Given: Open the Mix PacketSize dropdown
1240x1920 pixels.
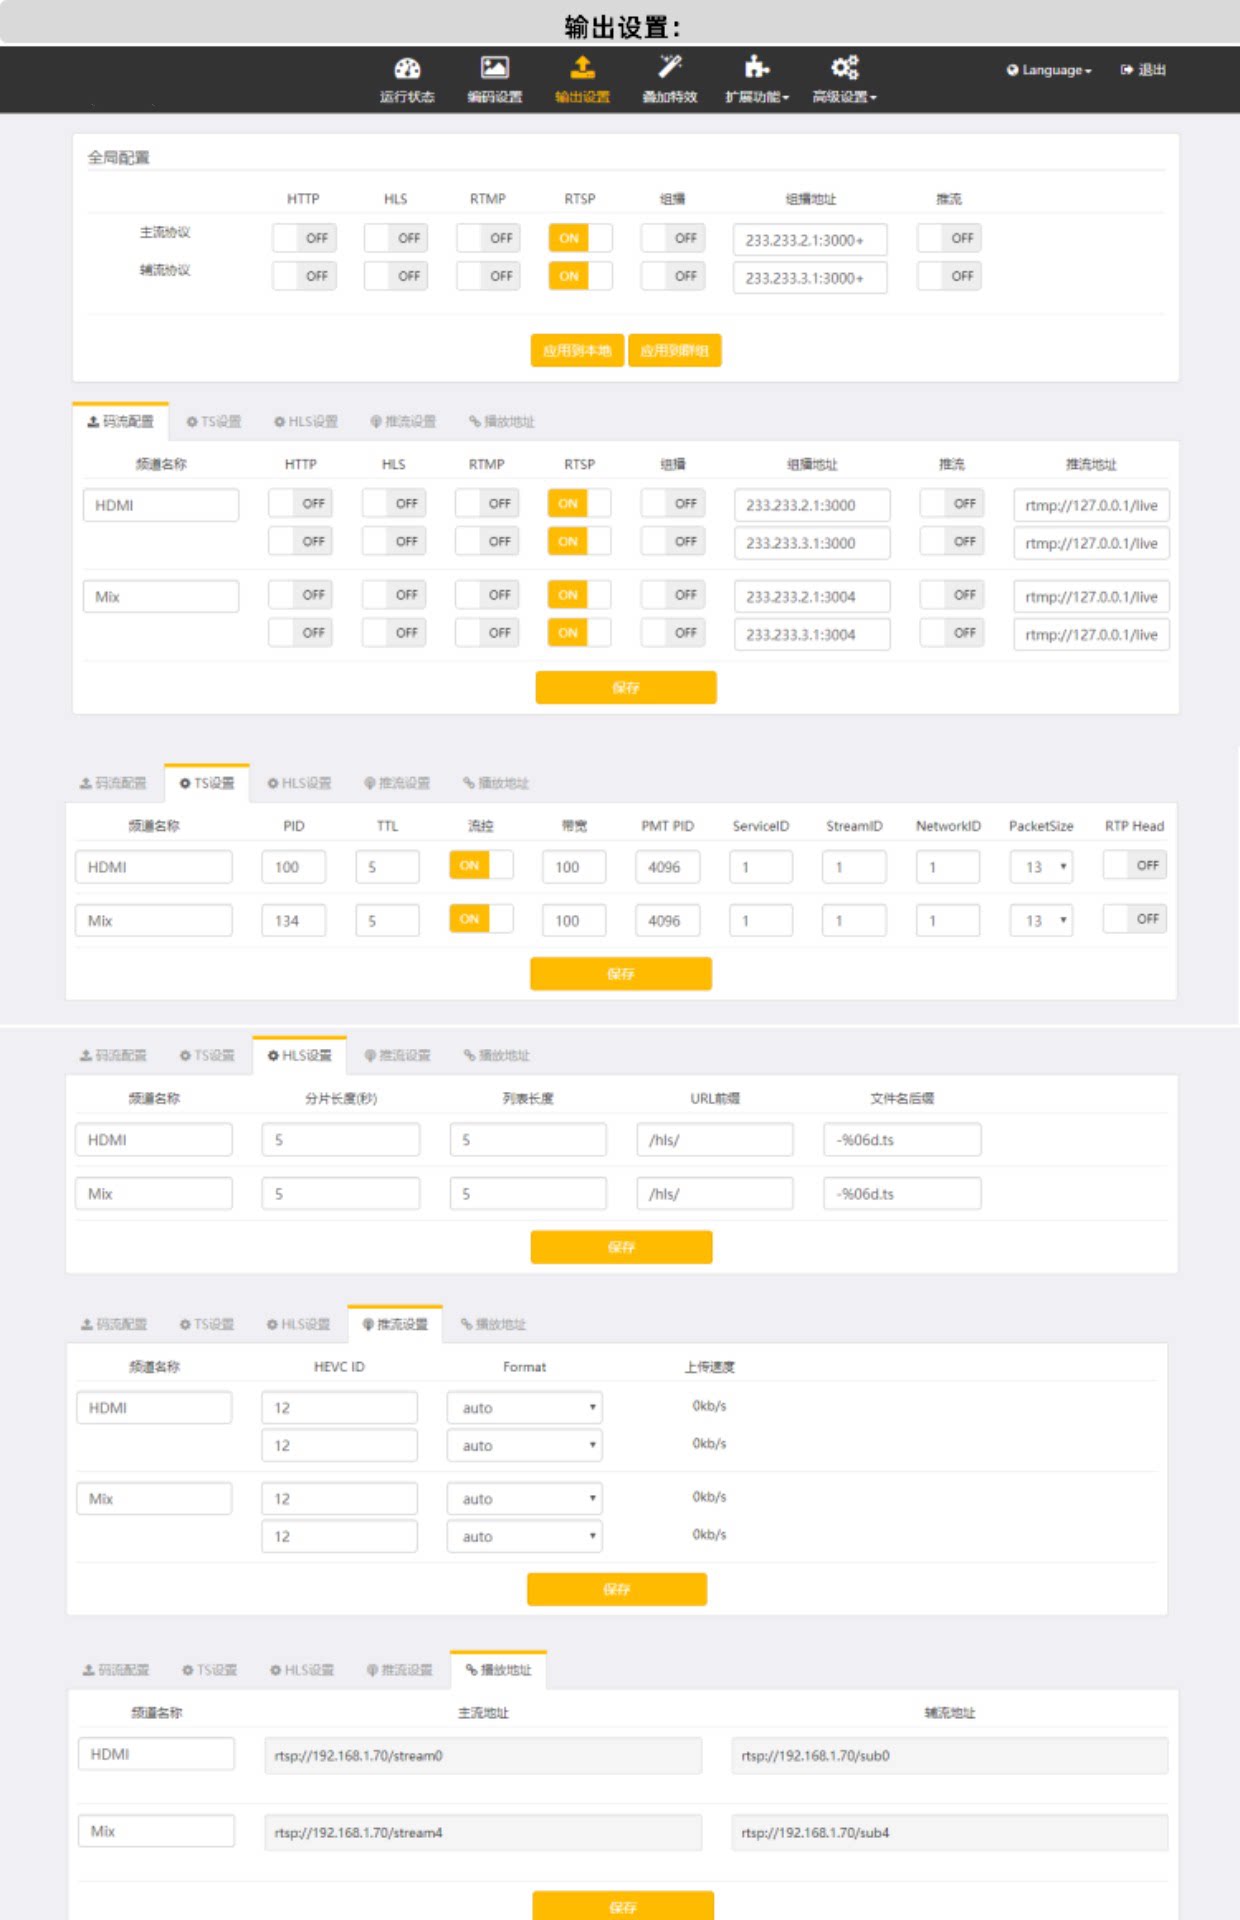Looking at the screenshot, I should click(x=1041, y=920).
